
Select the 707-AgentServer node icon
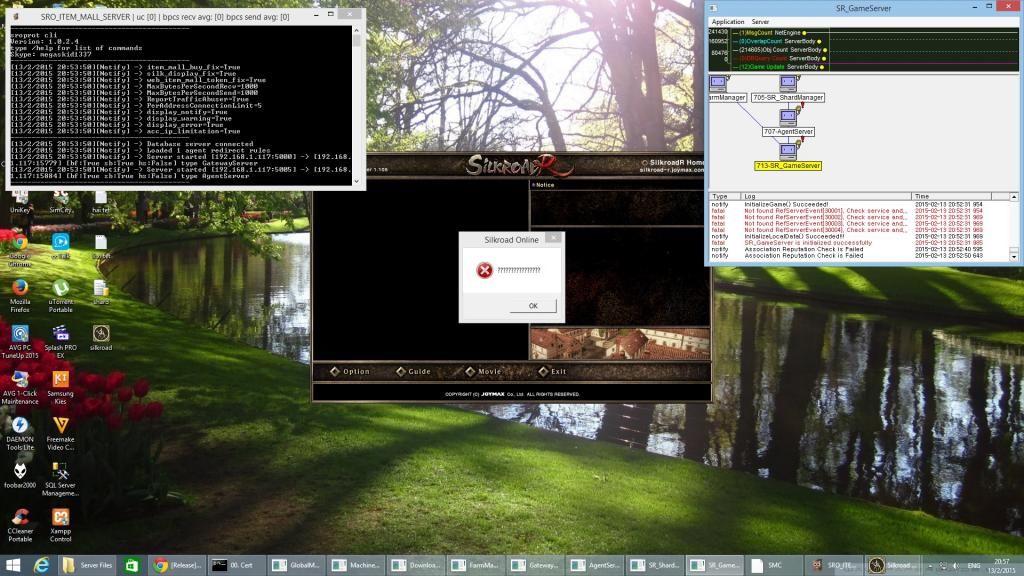point(788,116)
